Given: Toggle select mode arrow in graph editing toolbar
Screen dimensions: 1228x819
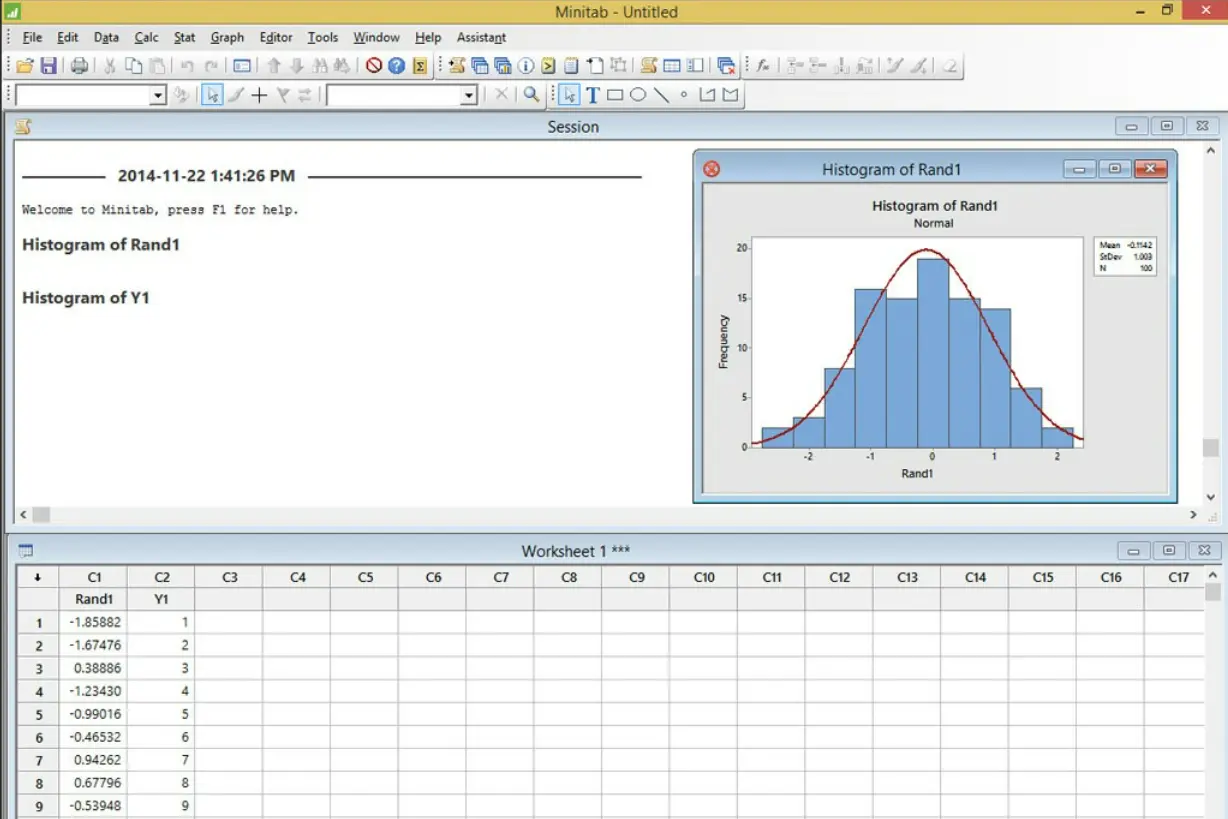Looking at the screenshot, I should (211, 95).
